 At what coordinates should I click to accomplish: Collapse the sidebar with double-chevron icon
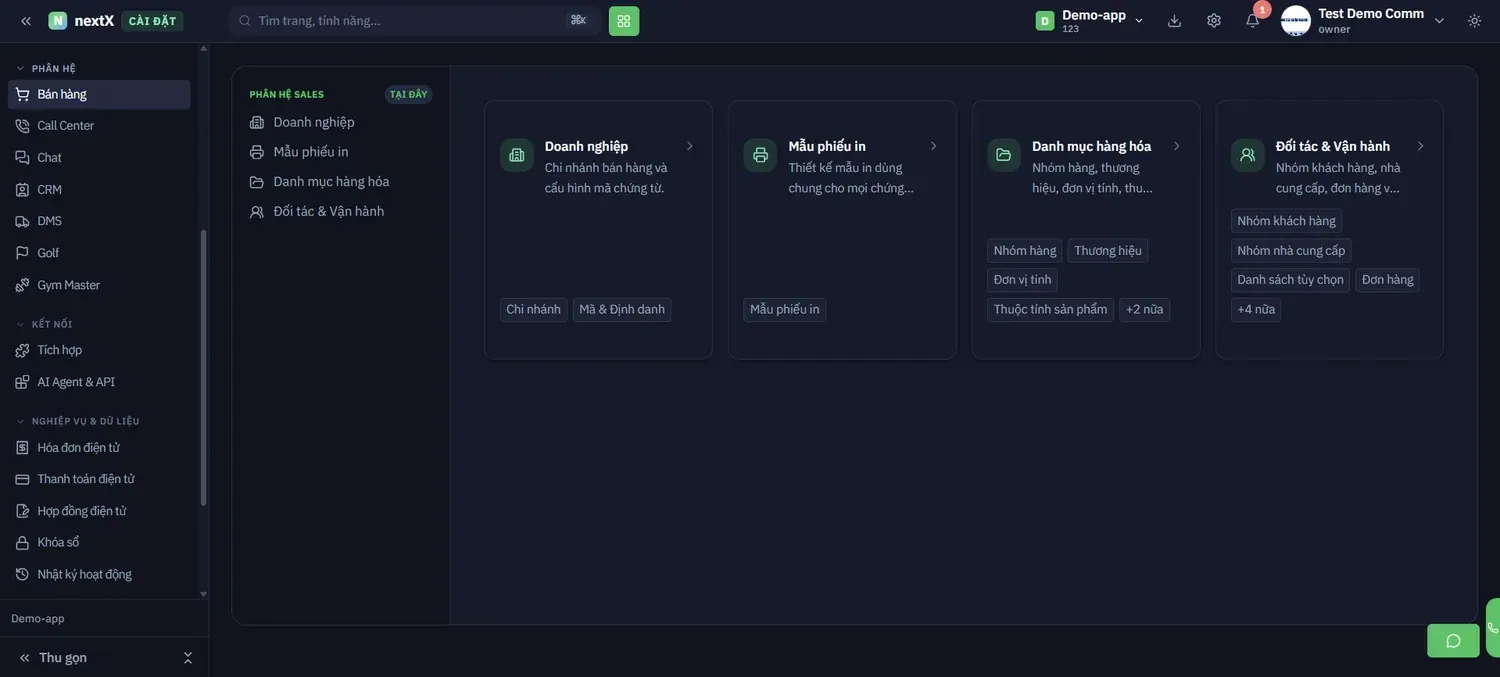coord(26,21)
